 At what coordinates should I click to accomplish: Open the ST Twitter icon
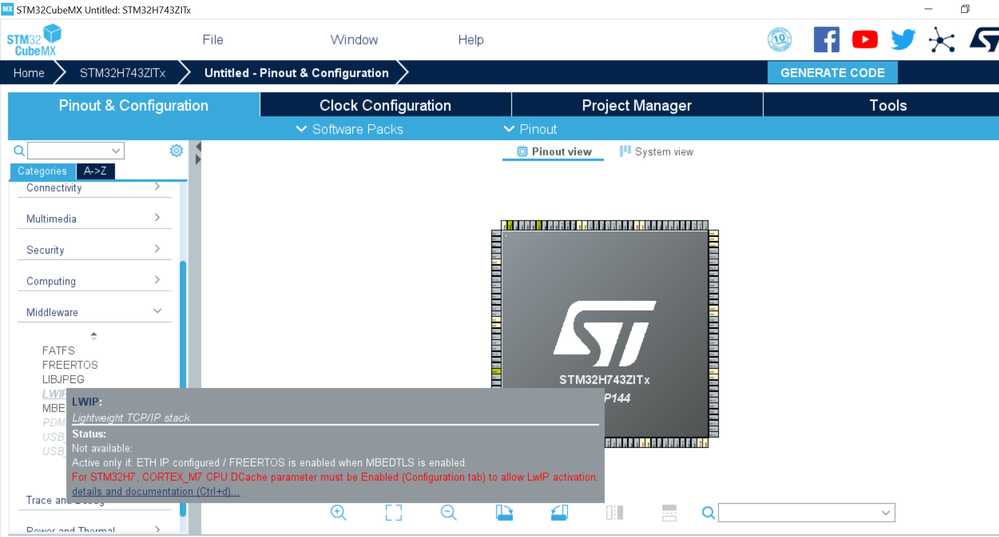pos(903,39)
